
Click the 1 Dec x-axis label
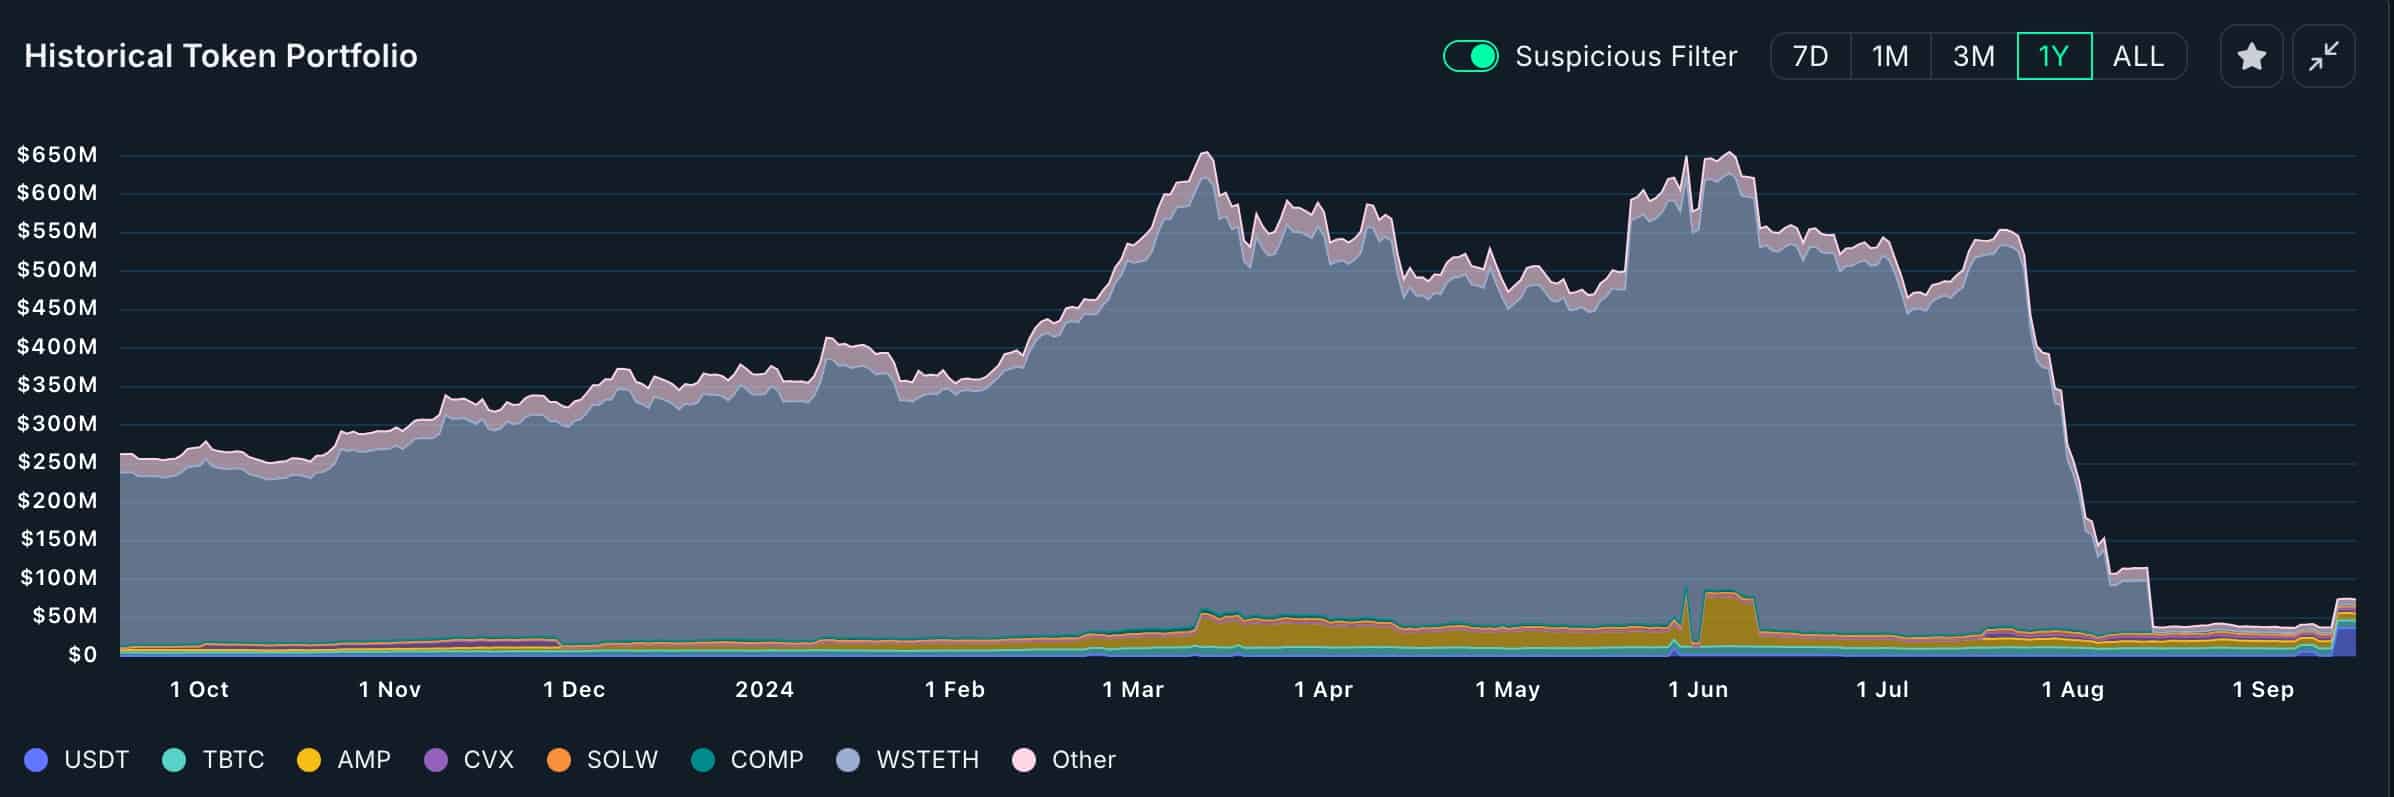574,690
